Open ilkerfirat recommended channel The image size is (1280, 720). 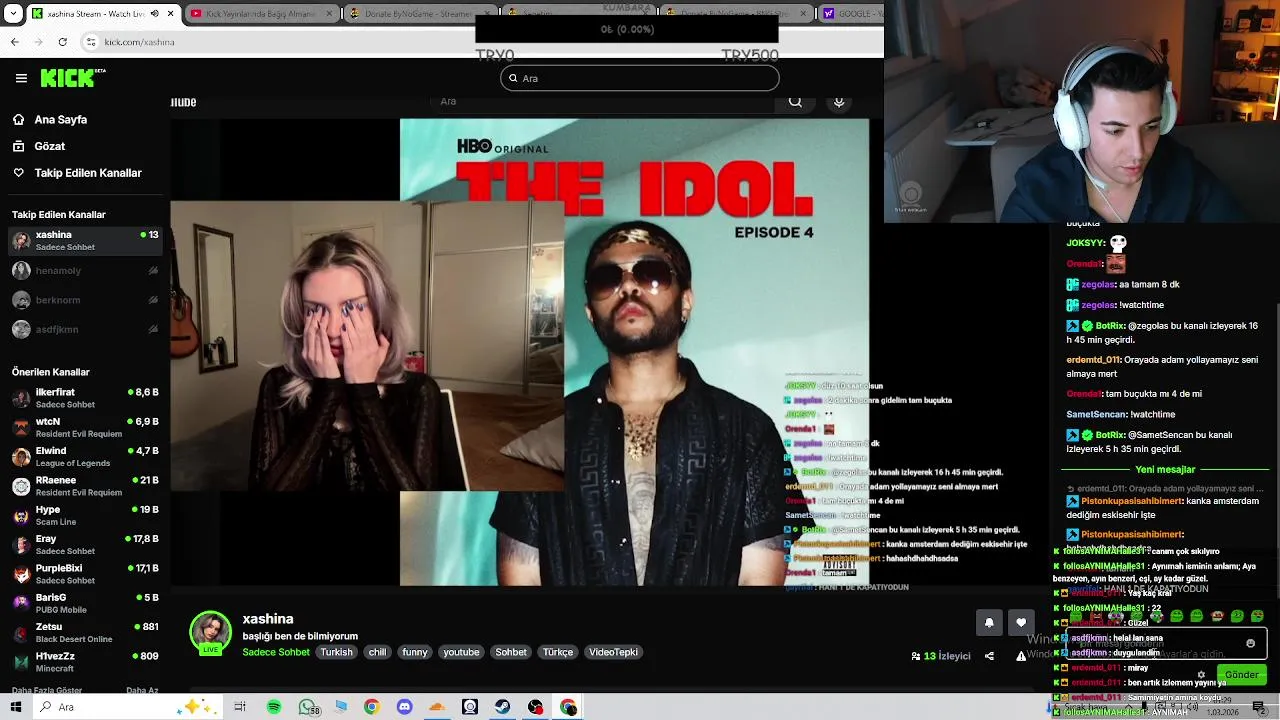84,398
